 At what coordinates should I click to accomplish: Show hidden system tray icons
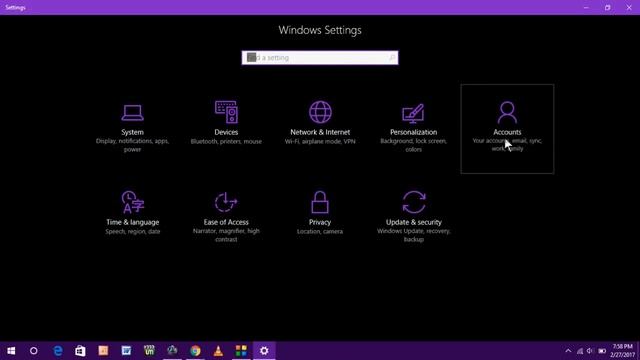[568, 351]
